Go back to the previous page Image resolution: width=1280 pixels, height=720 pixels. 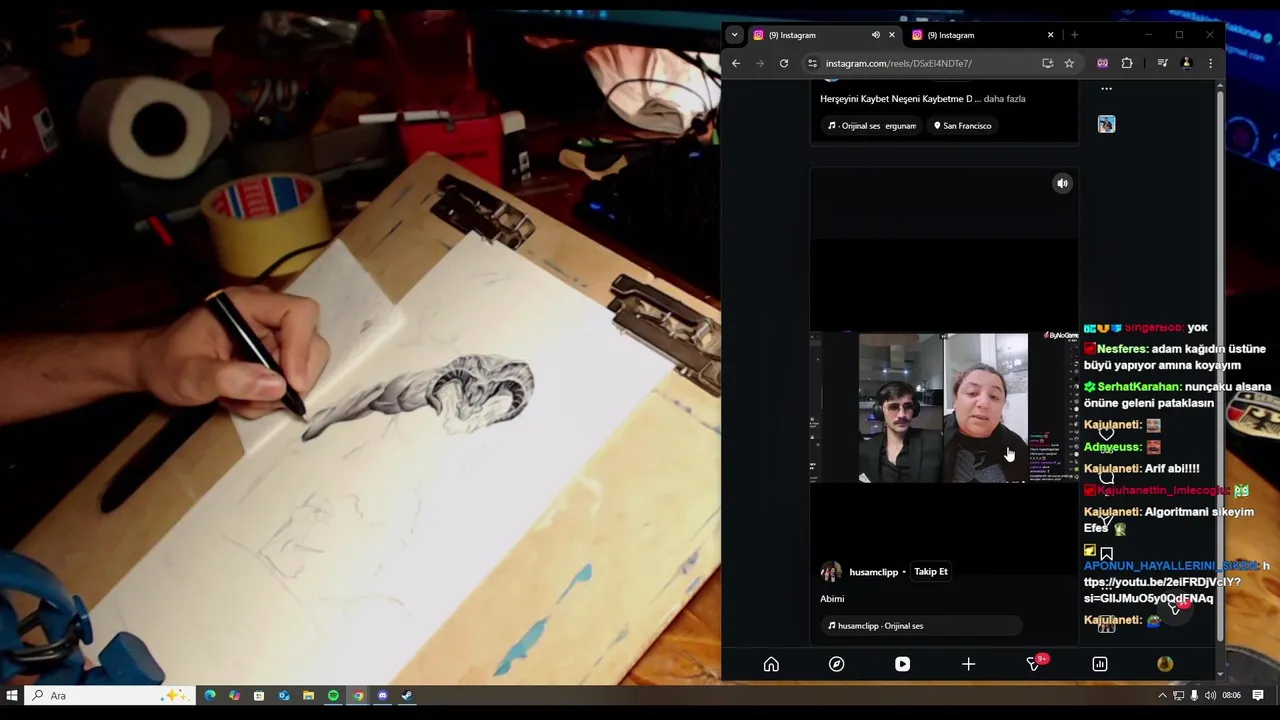(x=736, y=63)
